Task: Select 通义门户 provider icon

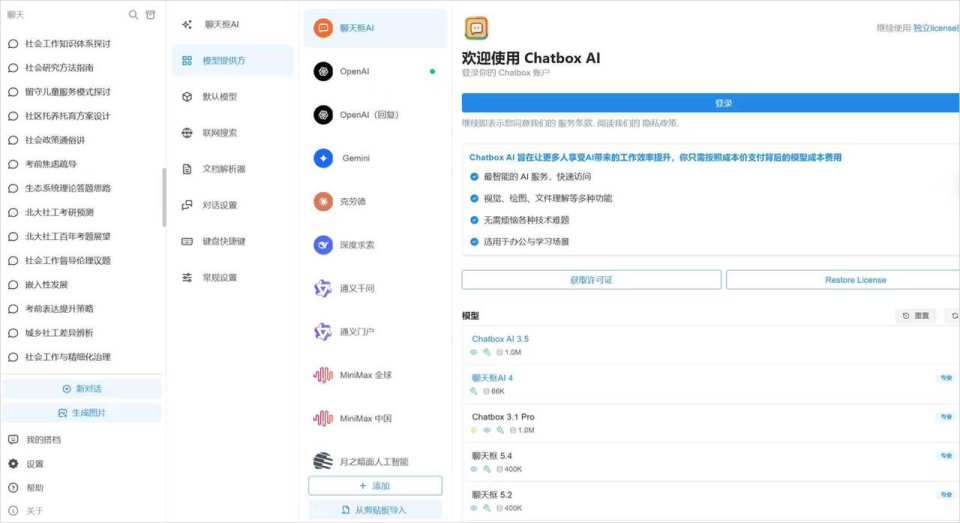Action: (323, 332)
